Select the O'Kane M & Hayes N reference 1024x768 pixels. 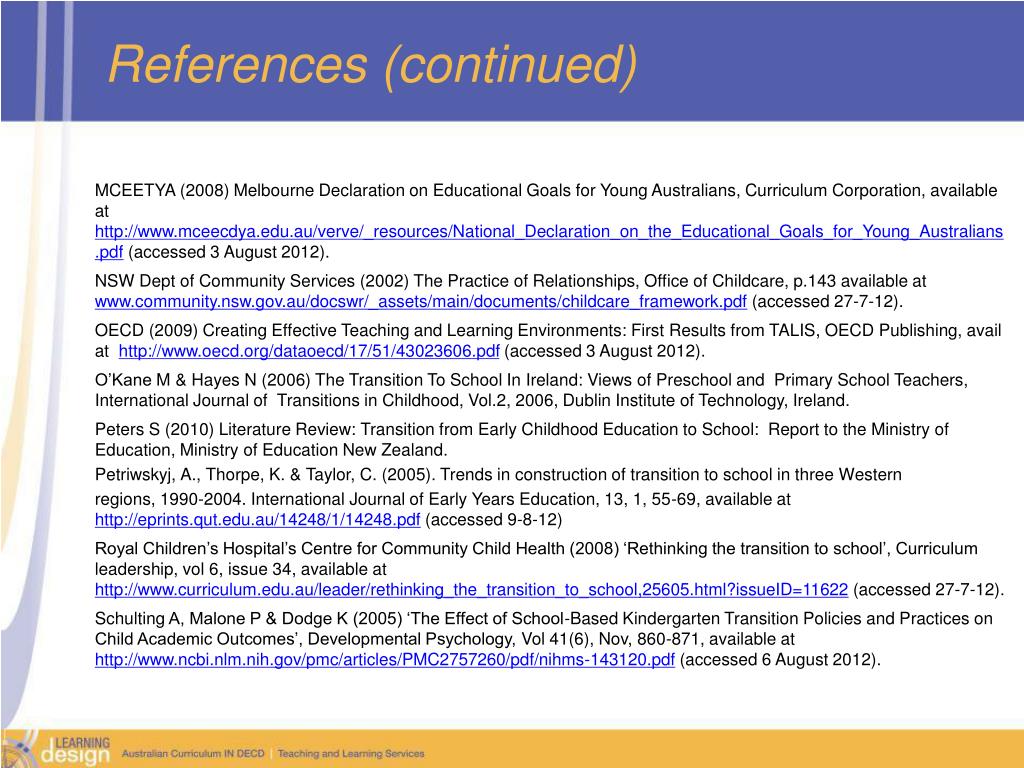pyautogui.click(x=532, y=391)
